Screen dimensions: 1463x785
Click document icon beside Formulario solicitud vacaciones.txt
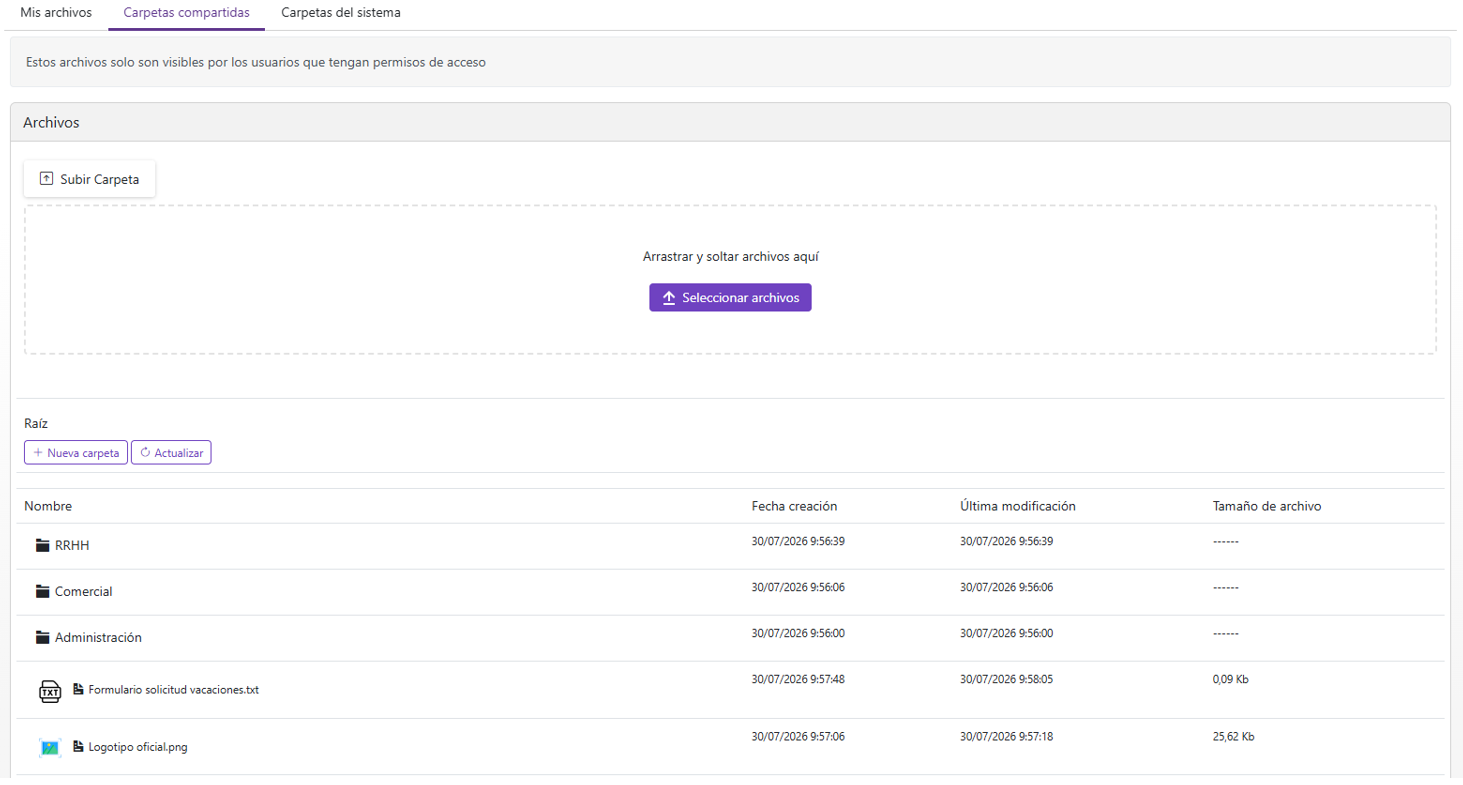pyautogui.click(x=78, y=689)
